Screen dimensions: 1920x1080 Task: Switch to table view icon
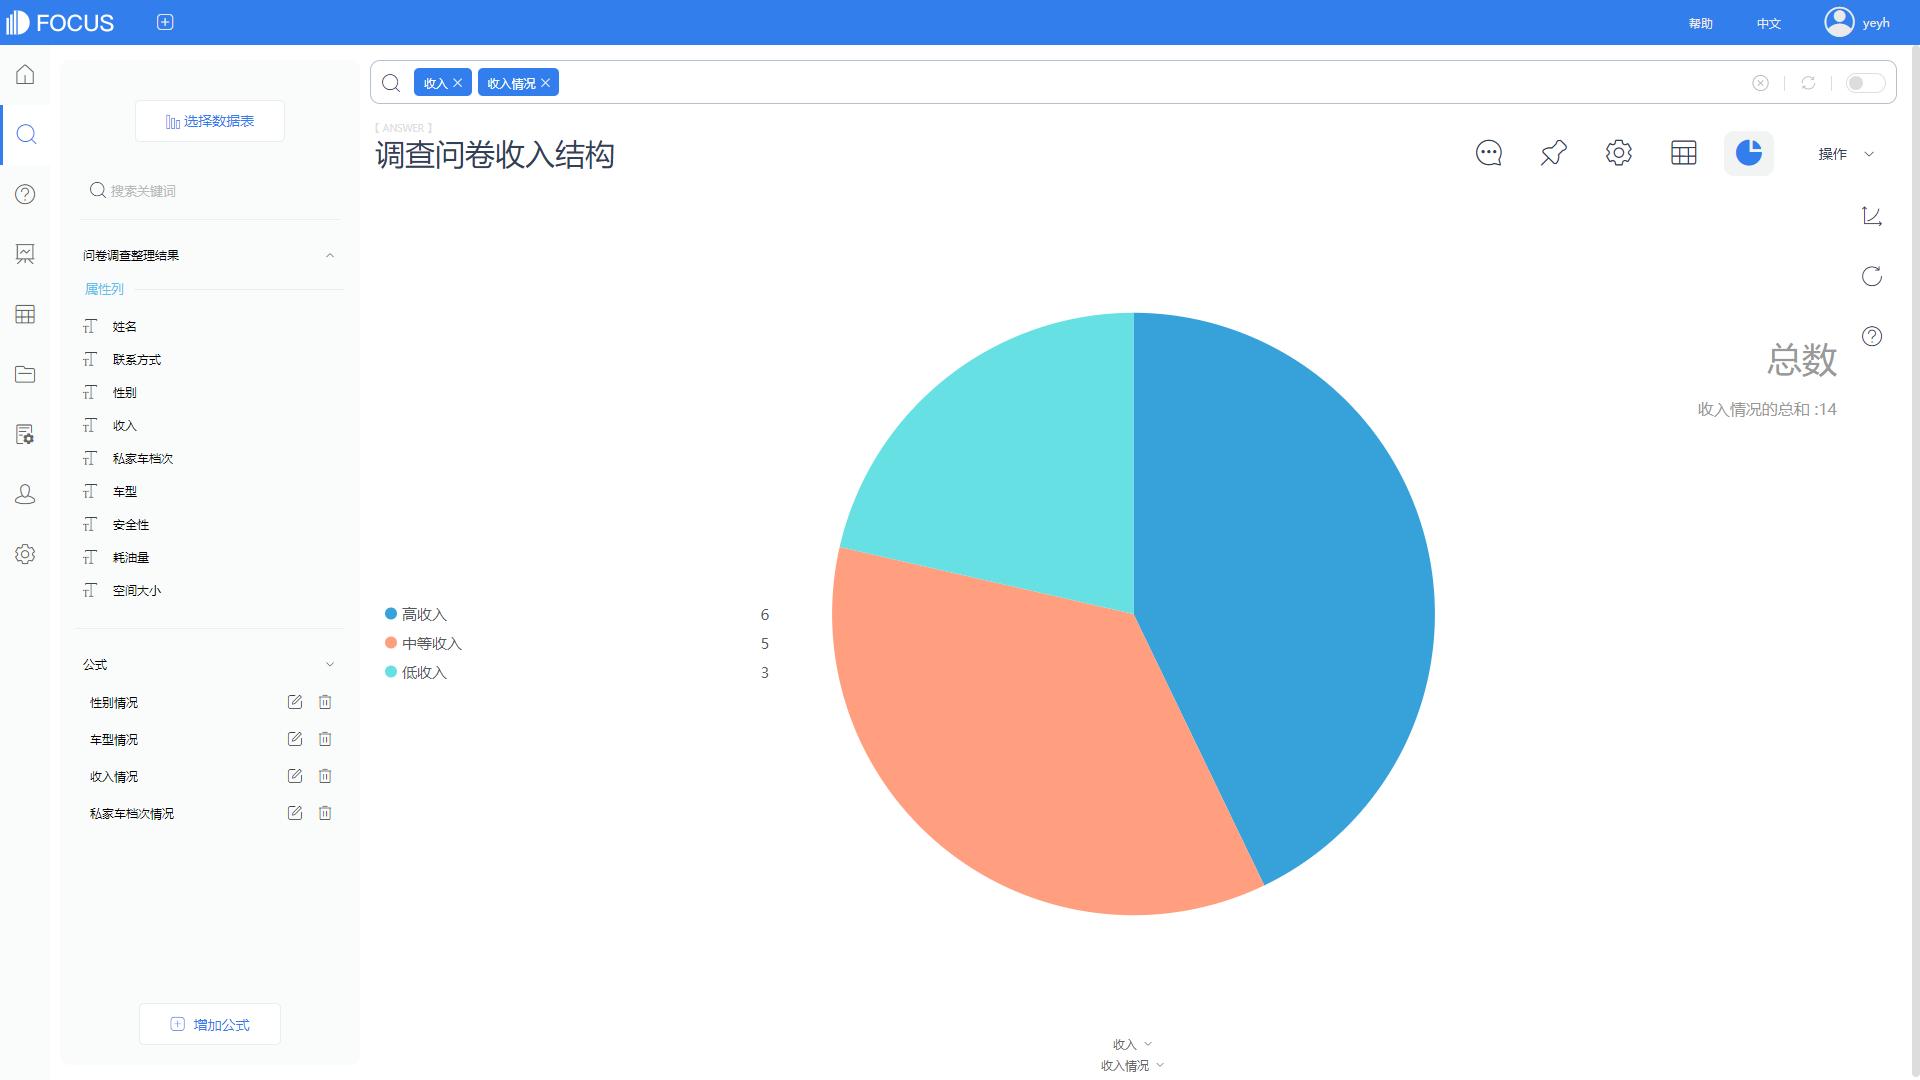(1683, 153)
